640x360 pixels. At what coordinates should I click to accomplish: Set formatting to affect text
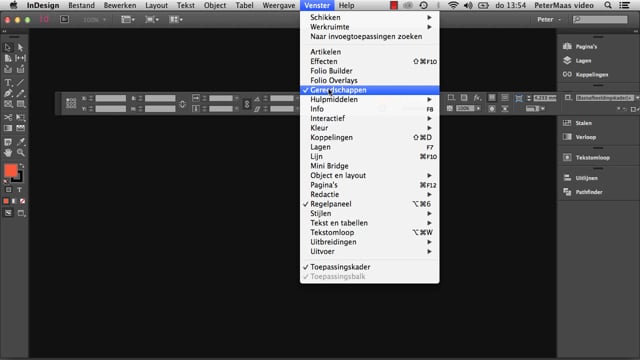coord(19,190)
